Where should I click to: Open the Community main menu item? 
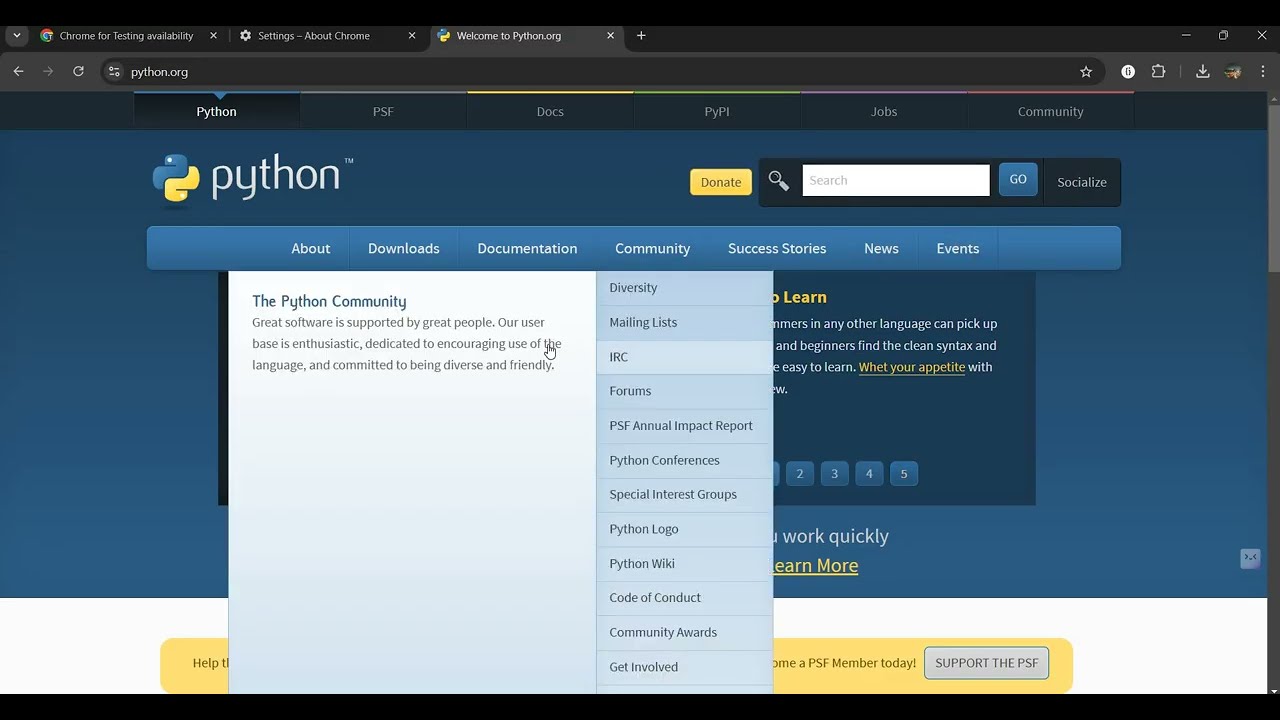pyautogui.click(x=652, y=248)
